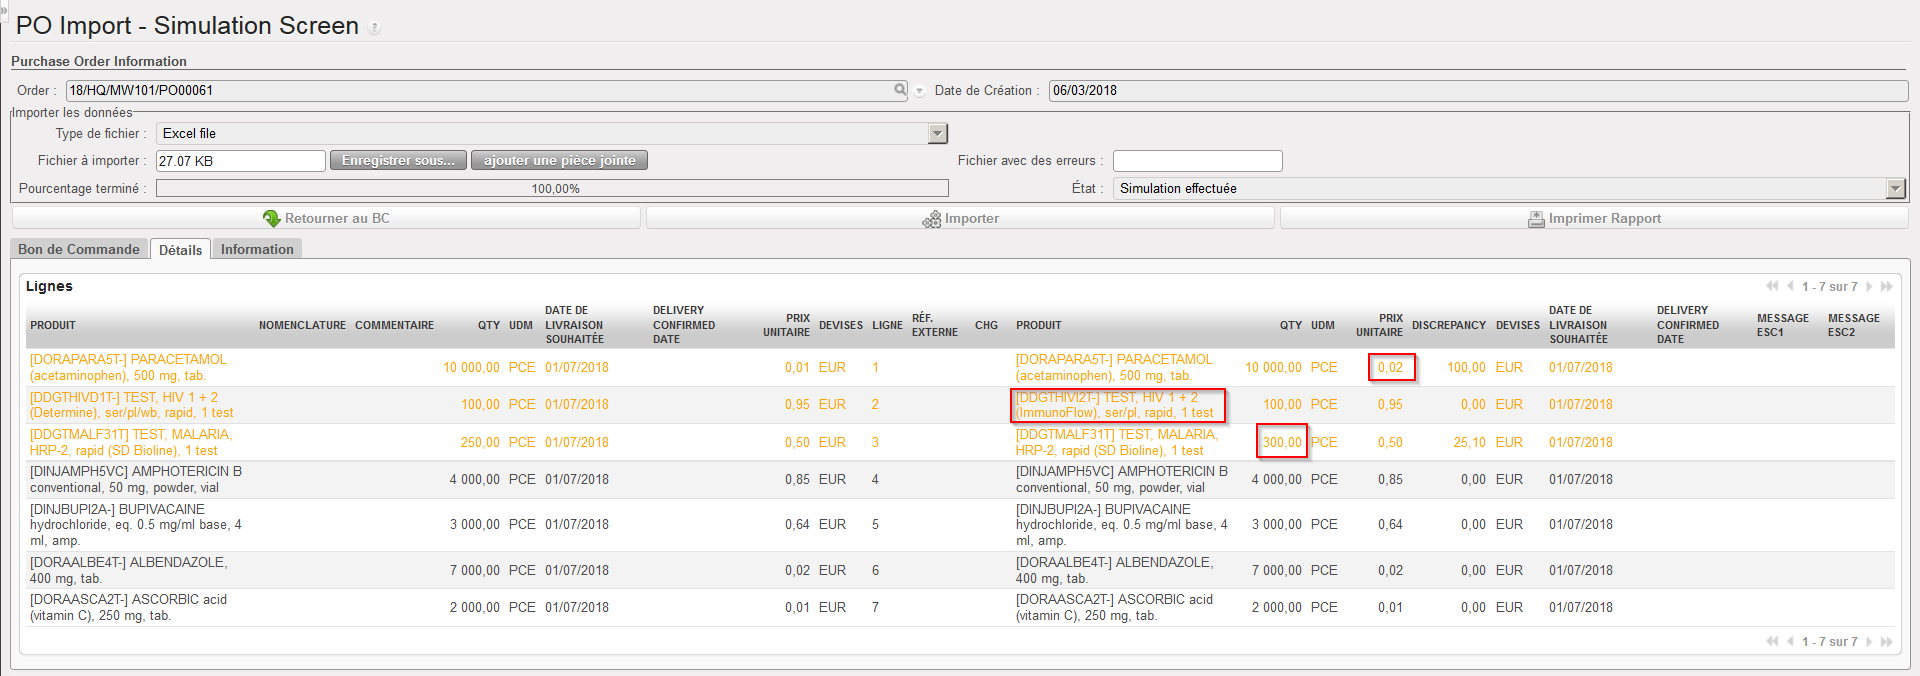The image size is (1920, 676).
Task: Click the help icon beside the page title
Action: coord(375,28)
